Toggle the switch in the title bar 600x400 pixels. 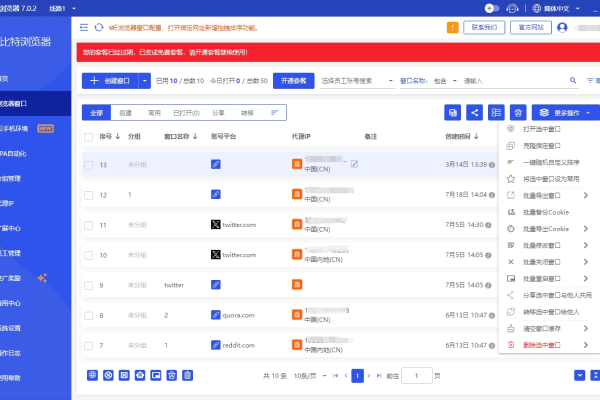point(492,8)
